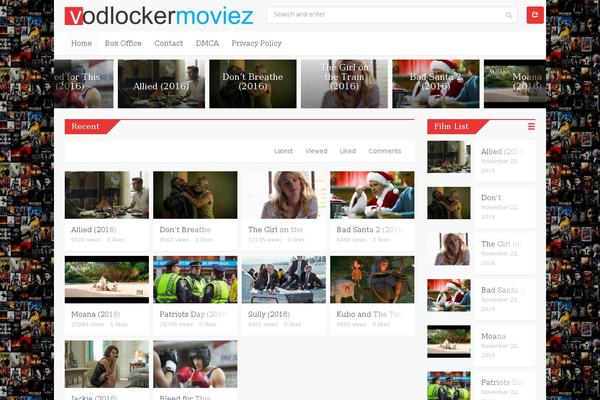Click Jackie thumbnail in Recent grid
The width and height of the screenshot is (600, 400).
[x=107, y=364]
